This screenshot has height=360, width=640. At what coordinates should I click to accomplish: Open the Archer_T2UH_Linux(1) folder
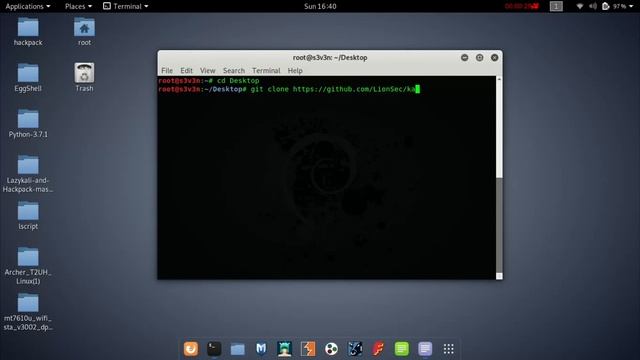point(28,266)
